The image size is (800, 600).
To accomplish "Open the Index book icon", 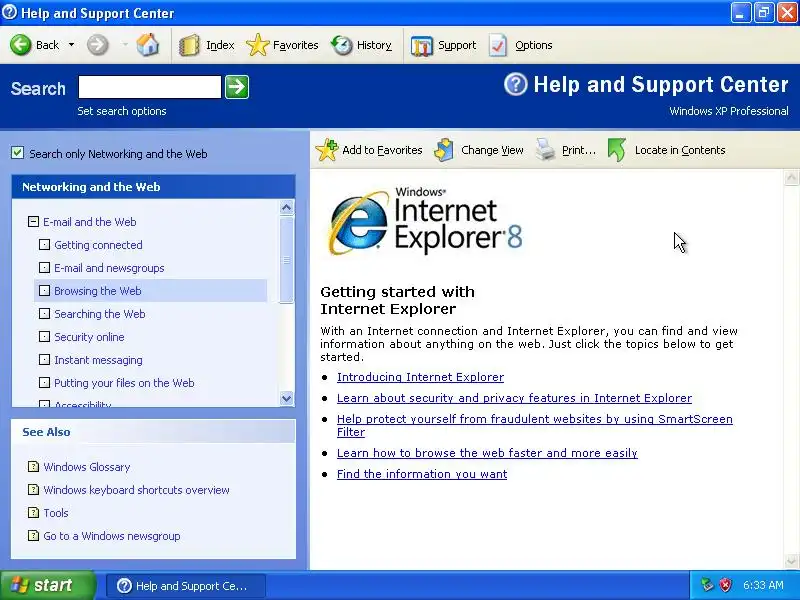I will click(189, 45).
